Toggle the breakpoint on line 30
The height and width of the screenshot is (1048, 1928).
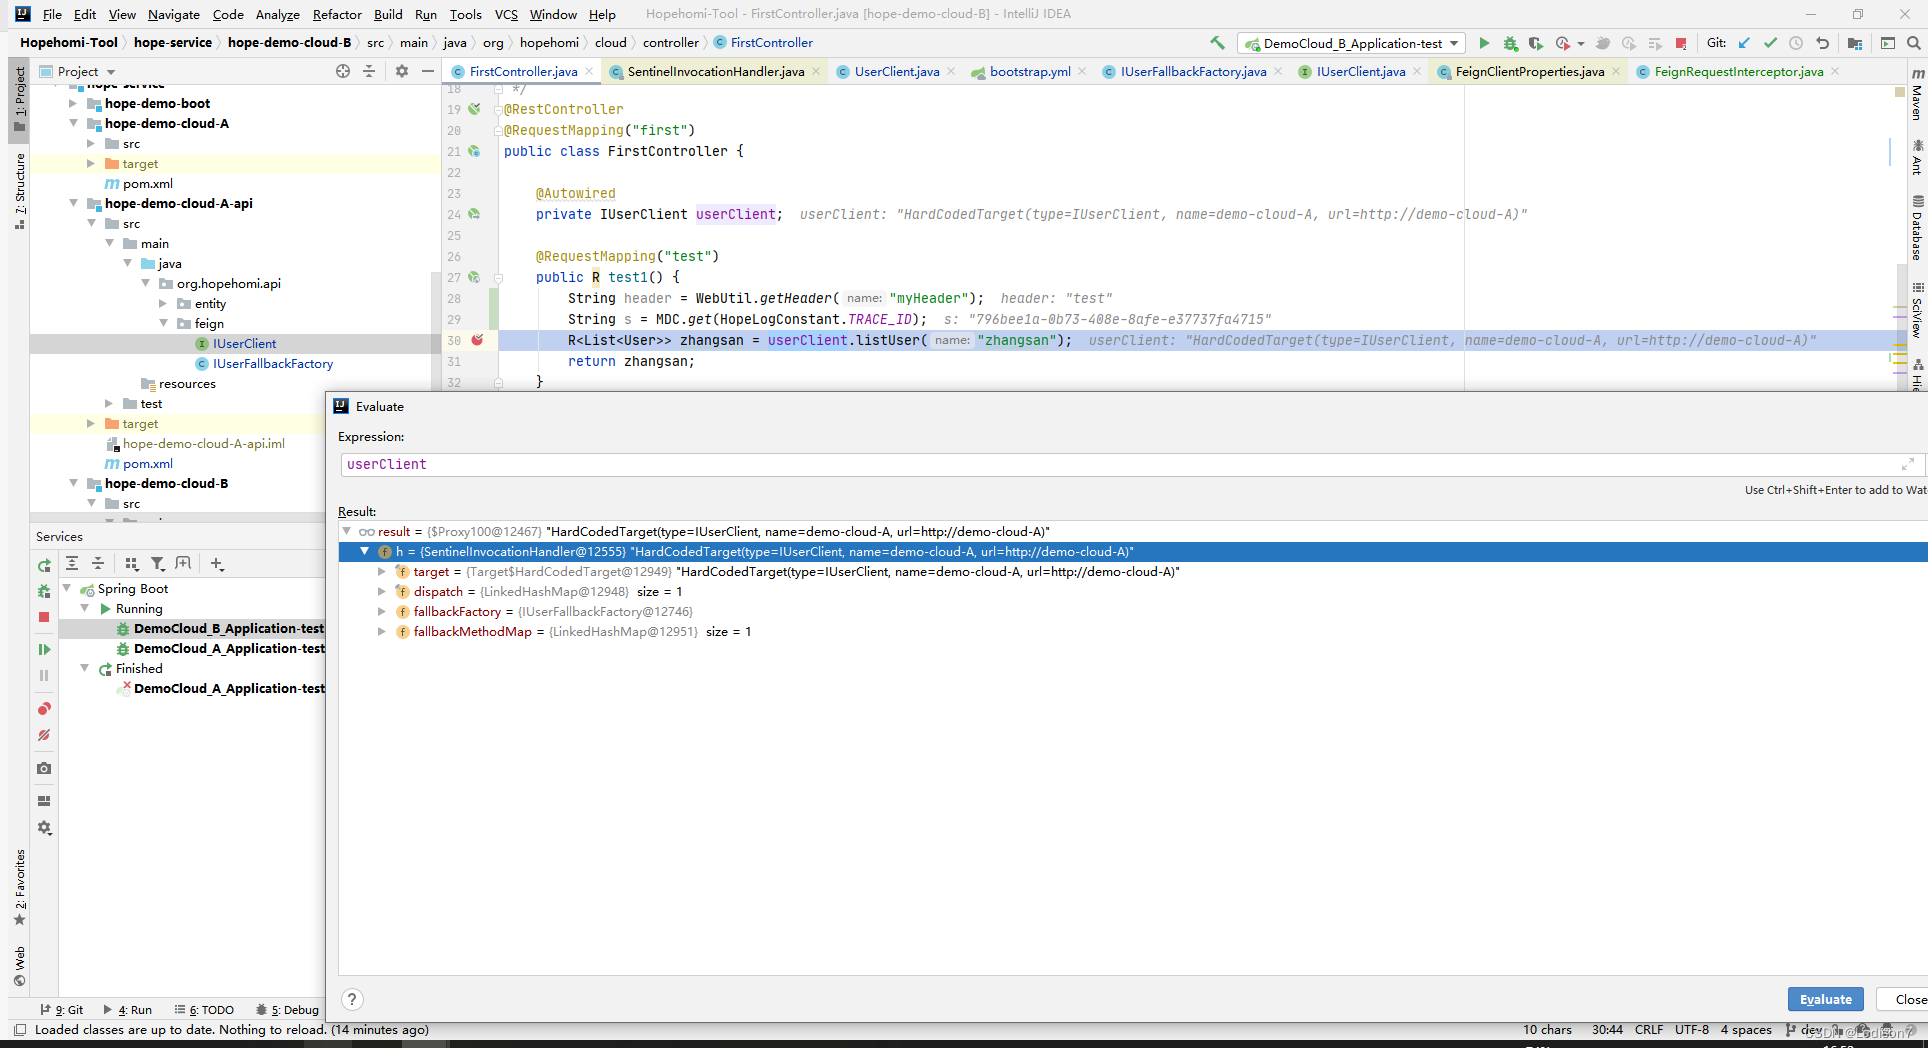tap(477, 340)
